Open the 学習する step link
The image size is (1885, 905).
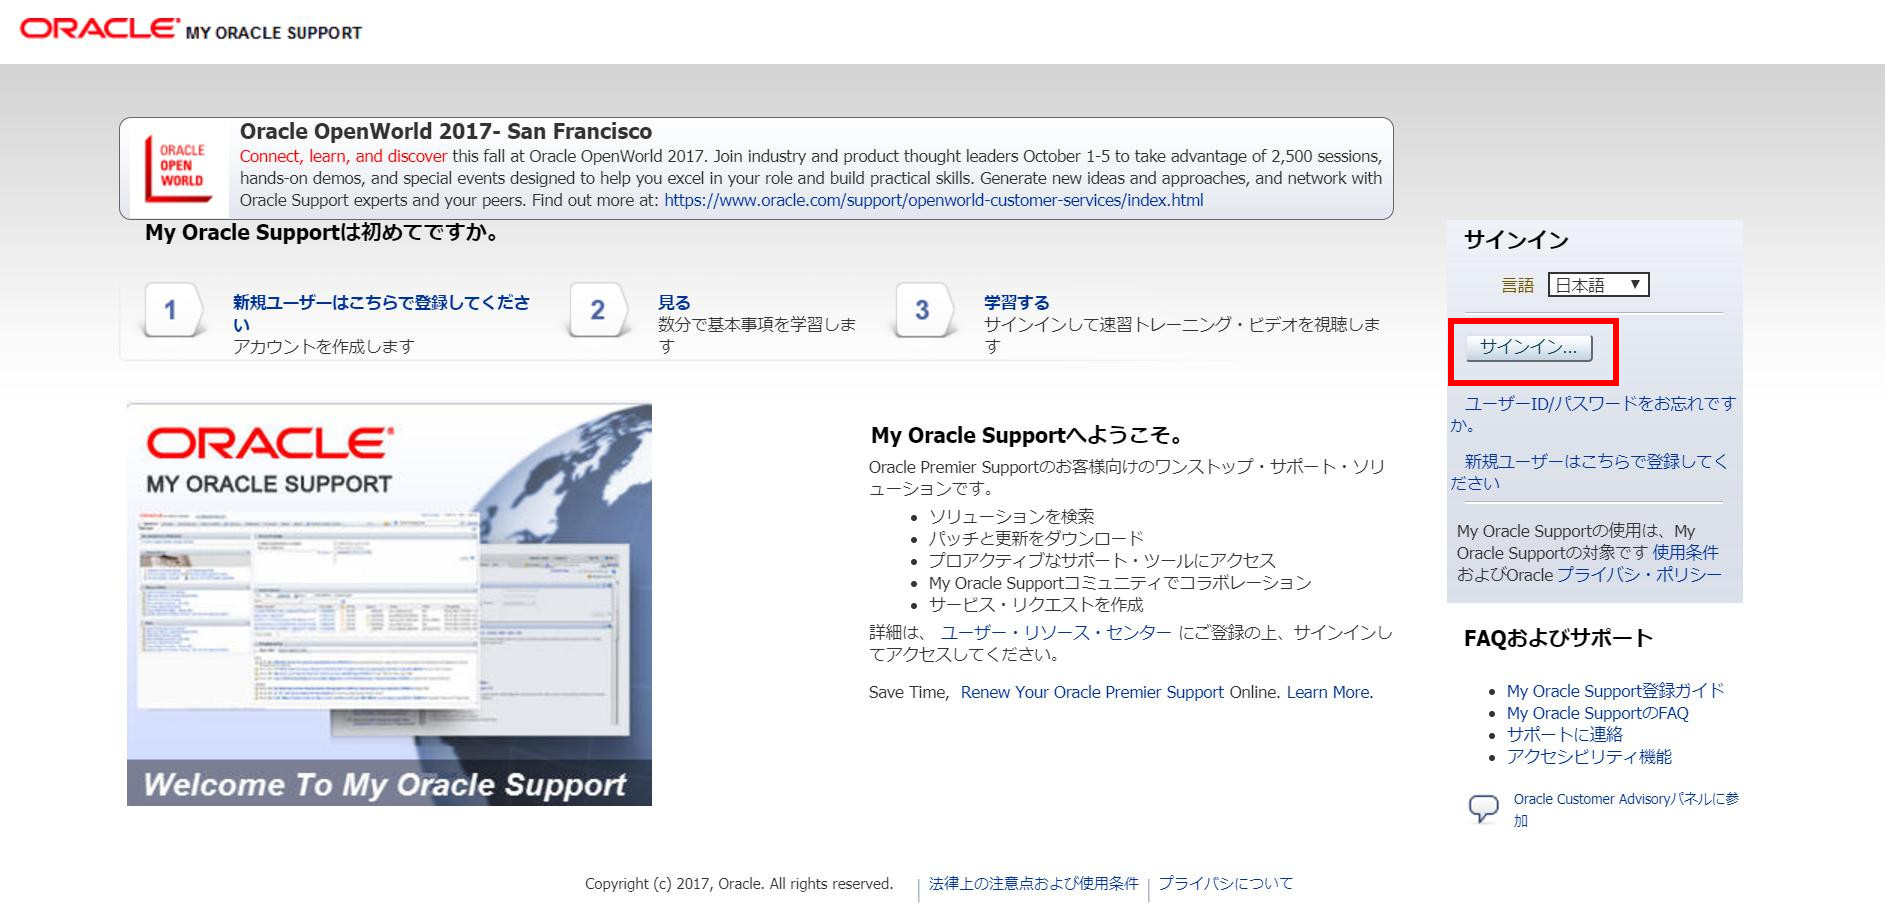1016,303
